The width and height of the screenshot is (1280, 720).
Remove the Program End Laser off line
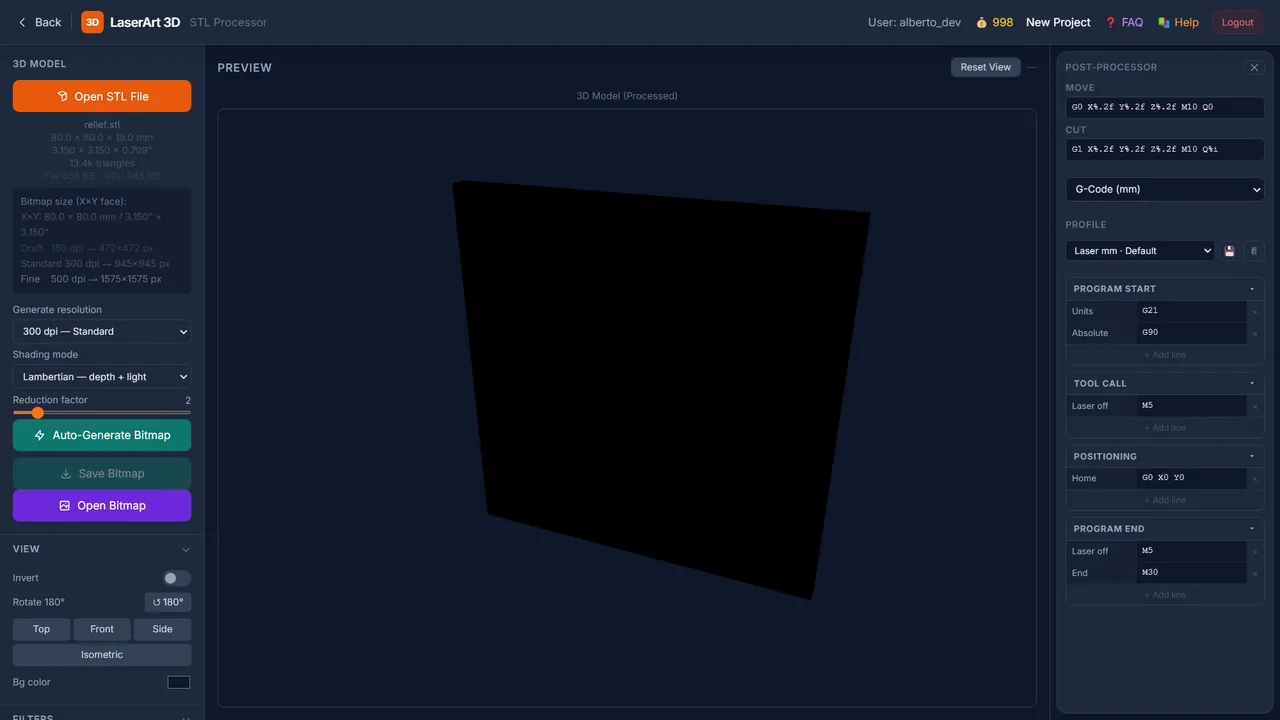[1255, 552]
